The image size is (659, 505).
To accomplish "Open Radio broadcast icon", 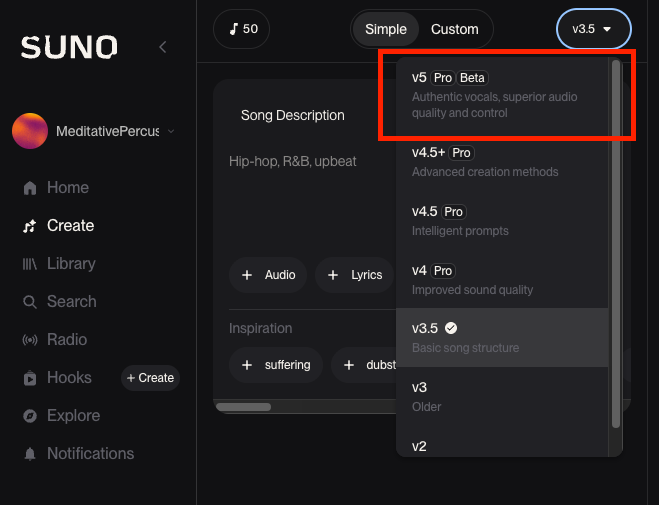I will tap(30, 340).
